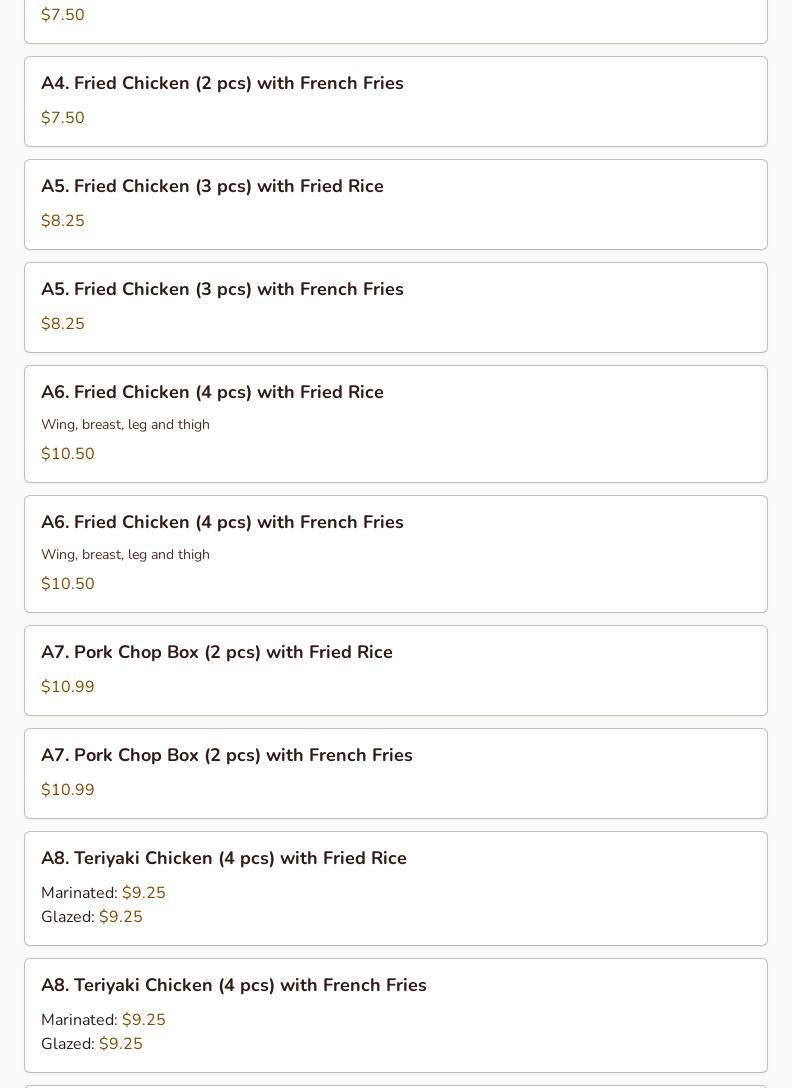Open A7 Pork Chop Box with Fried Rice
This screenshot has width=792, height=1088.
click(217, 652)
